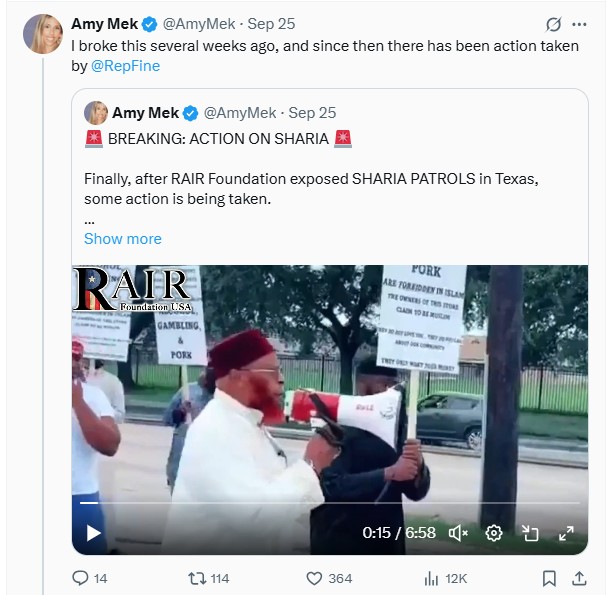Reply to the post via comment icon
This screenshot has width=615, height=595.
pyautogui.click(x=82, y=578)
